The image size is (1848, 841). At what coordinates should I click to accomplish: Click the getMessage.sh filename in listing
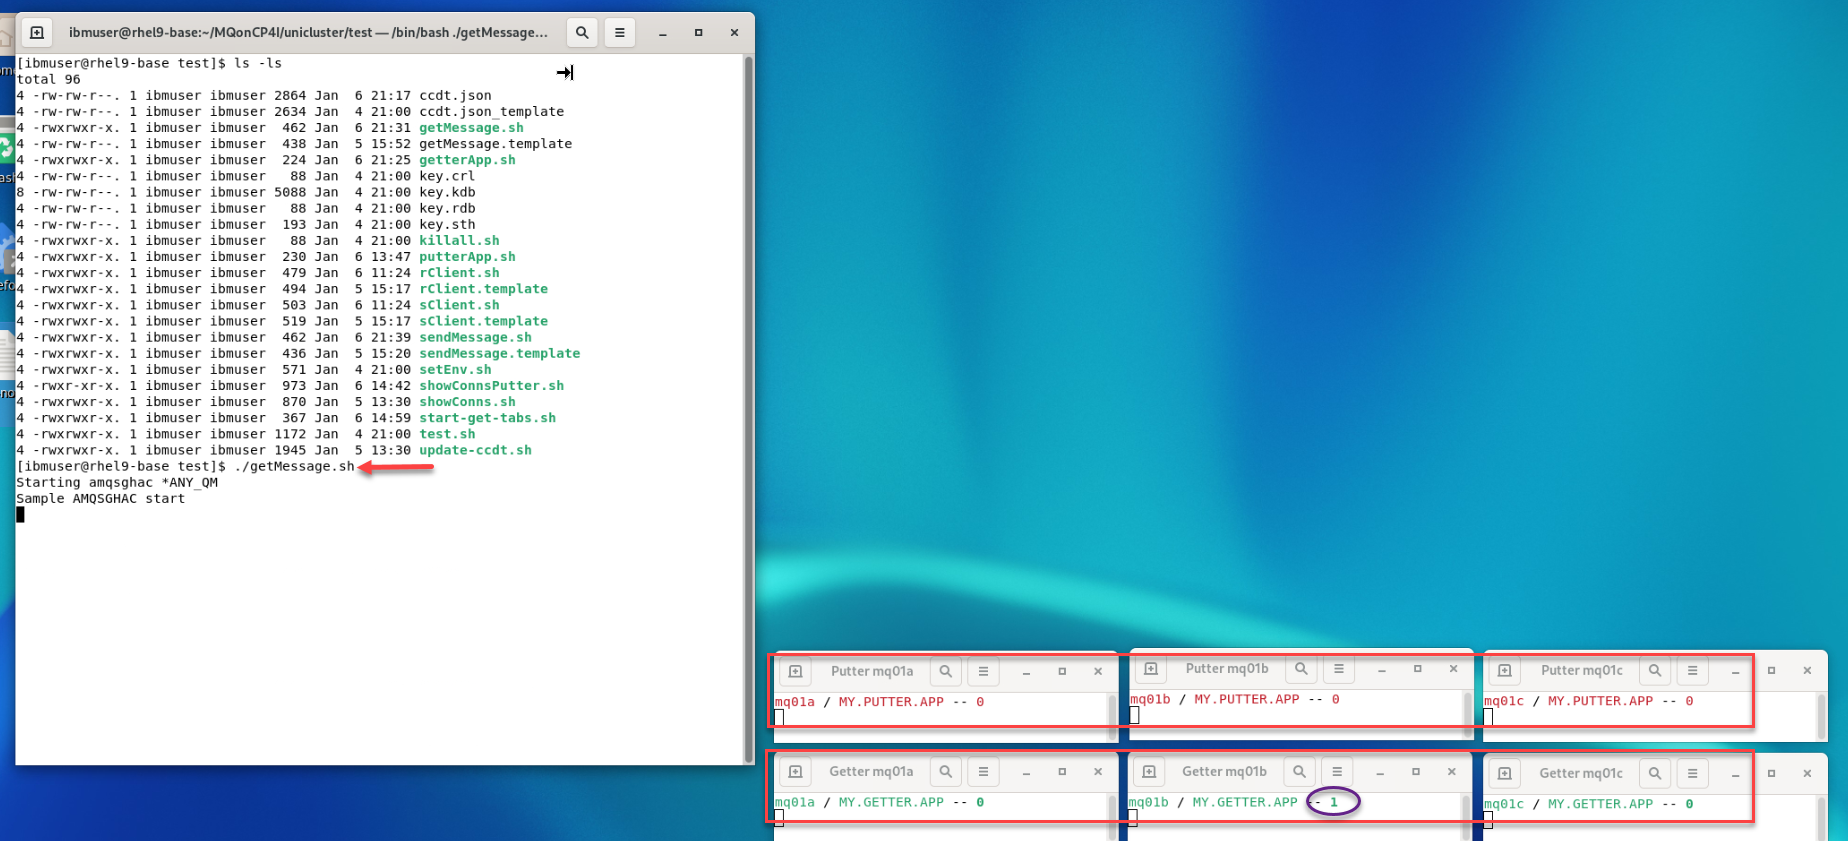tap(471, 128)
